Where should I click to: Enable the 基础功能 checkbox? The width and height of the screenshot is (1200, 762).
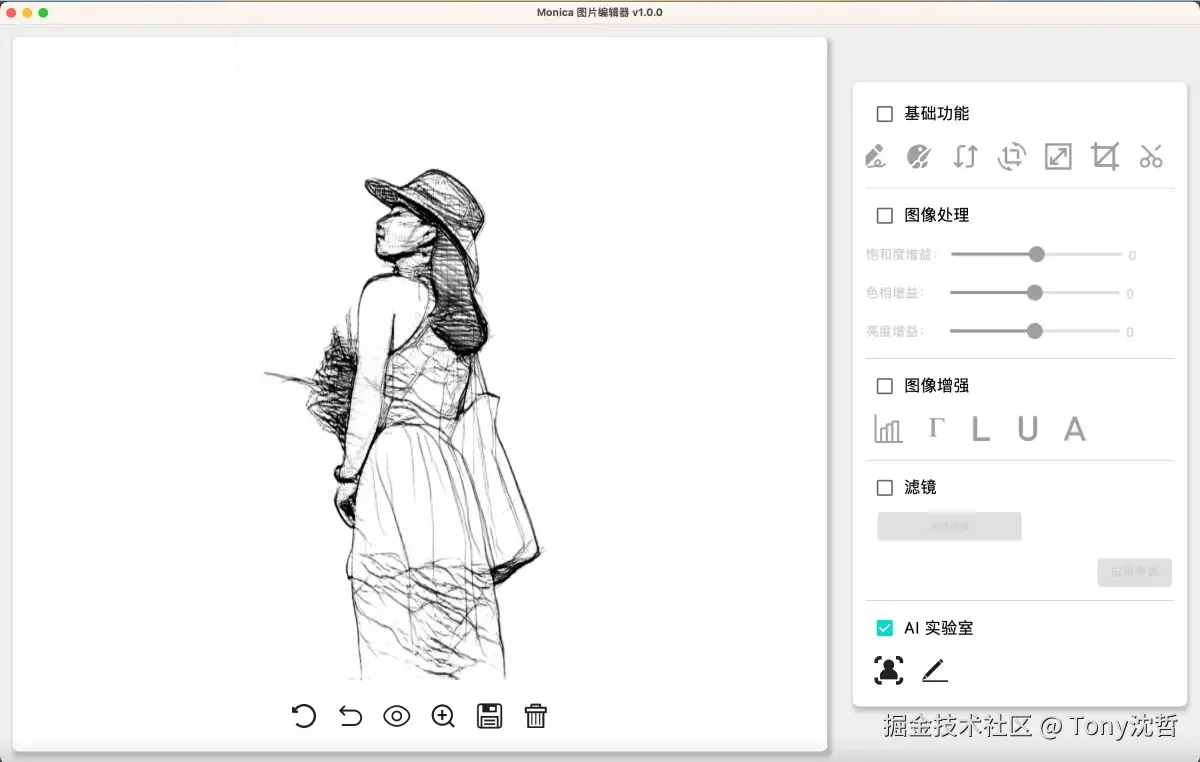coord(885,114)
